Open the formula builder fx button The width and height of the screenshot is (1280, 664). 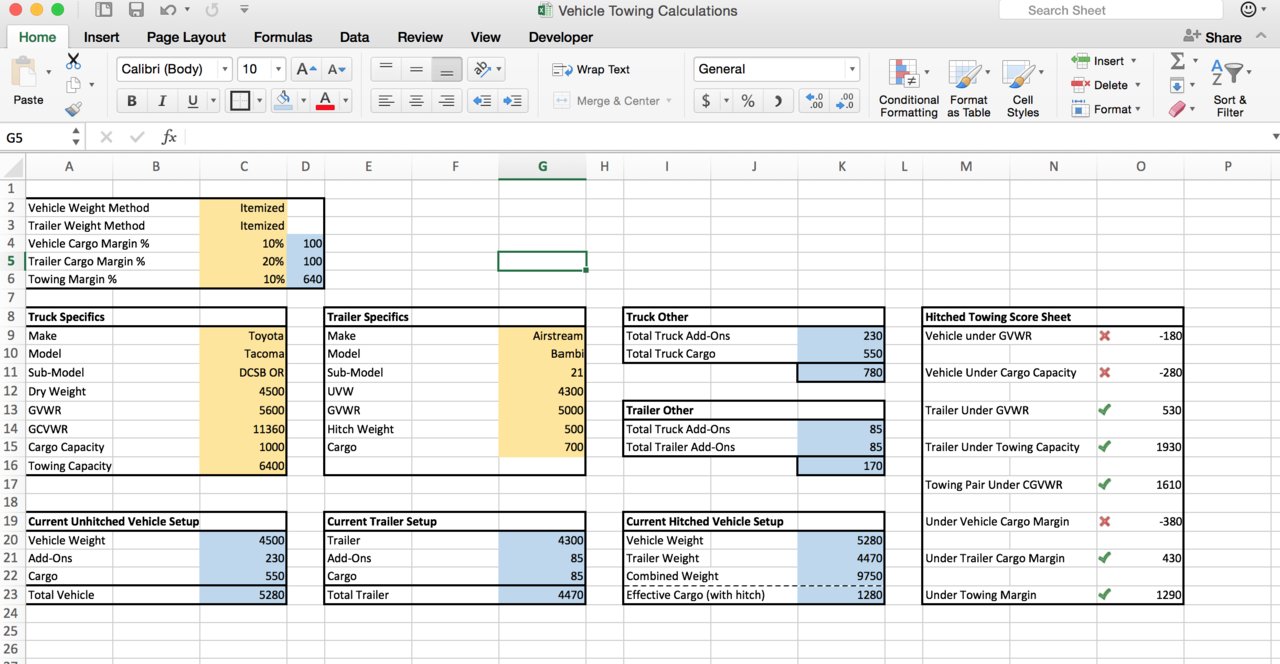pos(169,137)
